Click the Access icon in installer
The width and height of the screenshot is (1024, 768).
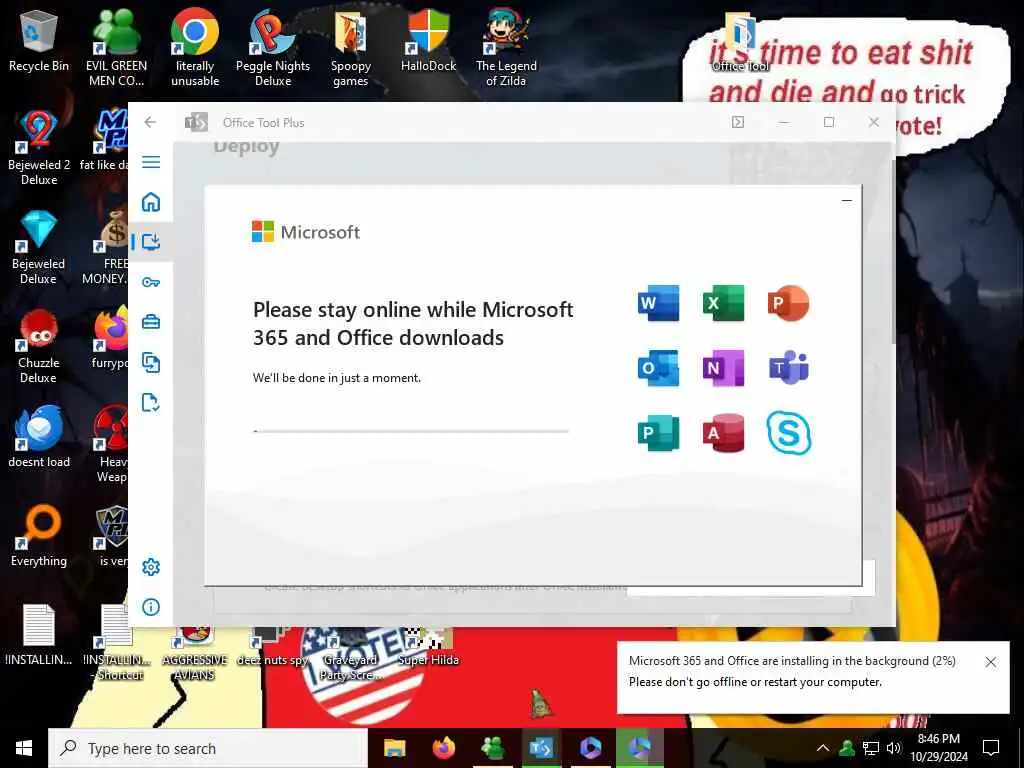[723, 432]
